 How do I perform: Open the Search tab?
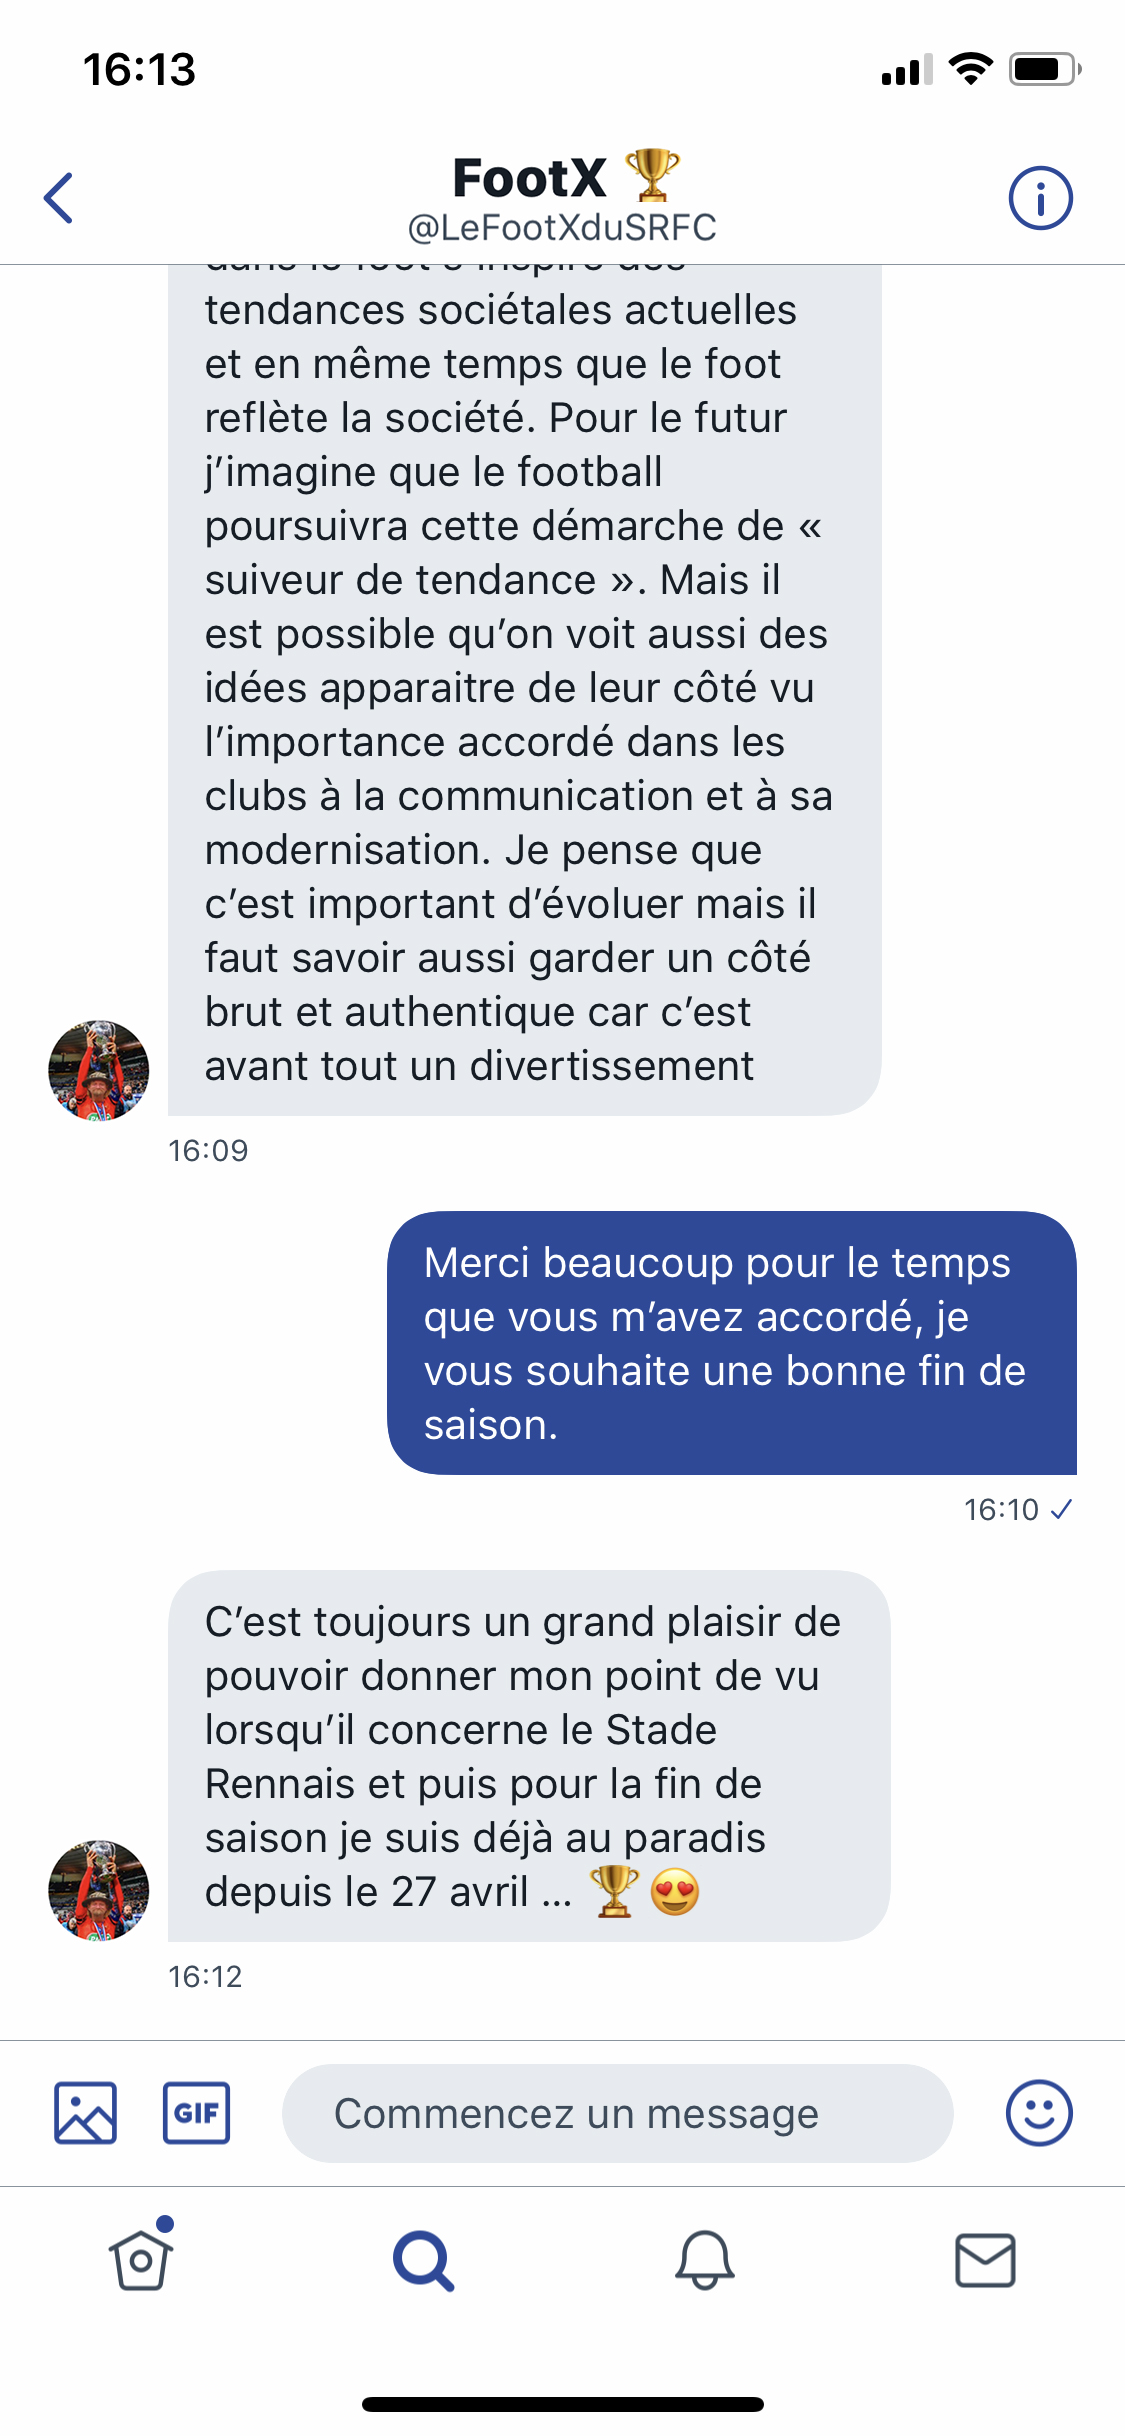tap(423, 2260)
